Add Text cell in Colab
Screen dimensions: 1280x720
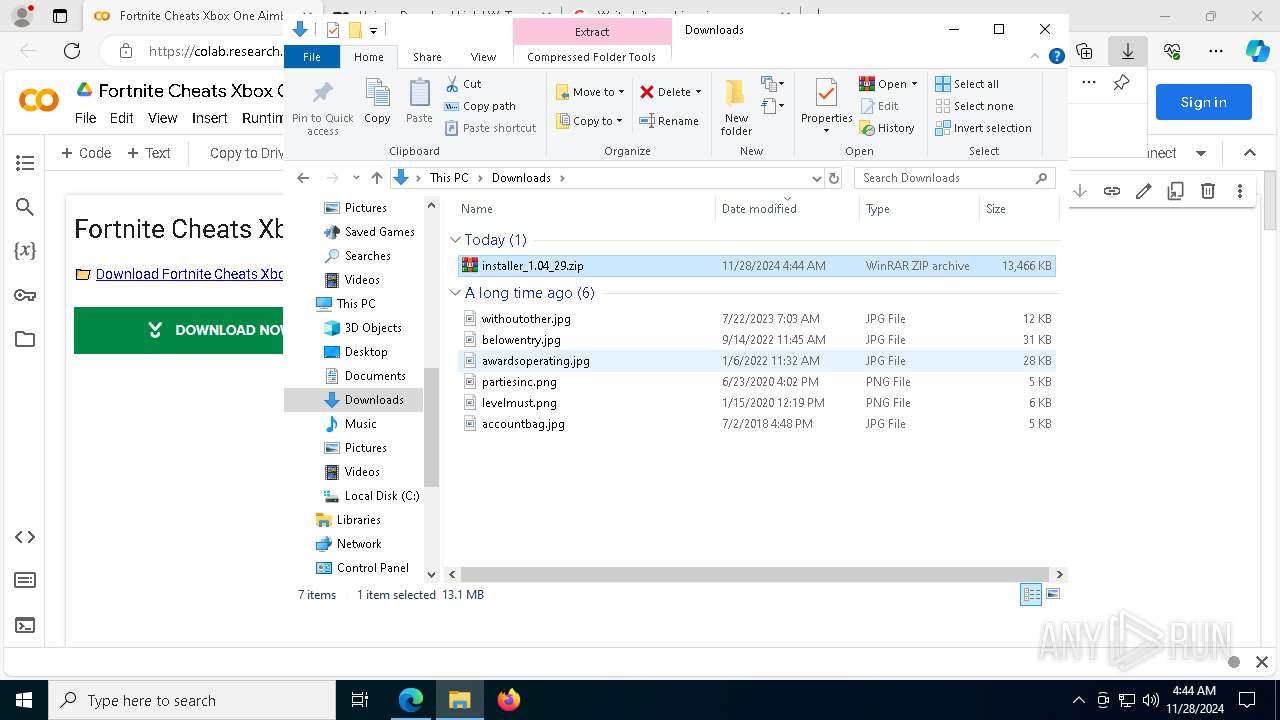[149, 153]
